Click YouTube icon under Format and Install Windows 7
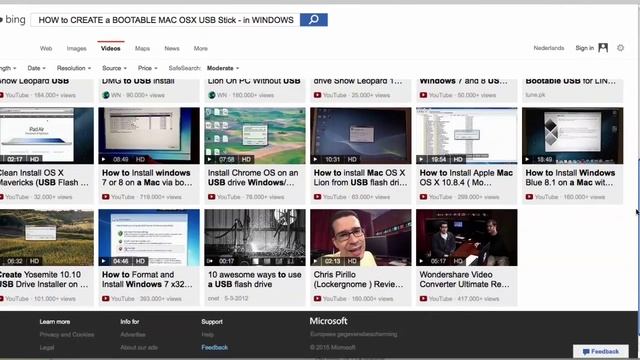This screenshot has height=360, width=640. (106, 299)
